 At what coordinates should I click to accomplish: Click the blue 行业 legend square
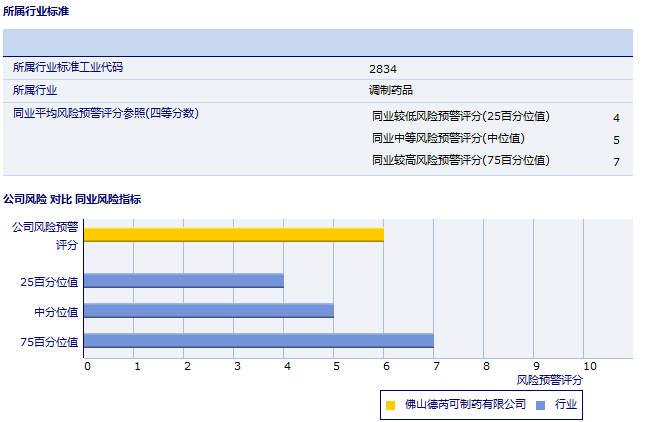(x=541, y=405)
